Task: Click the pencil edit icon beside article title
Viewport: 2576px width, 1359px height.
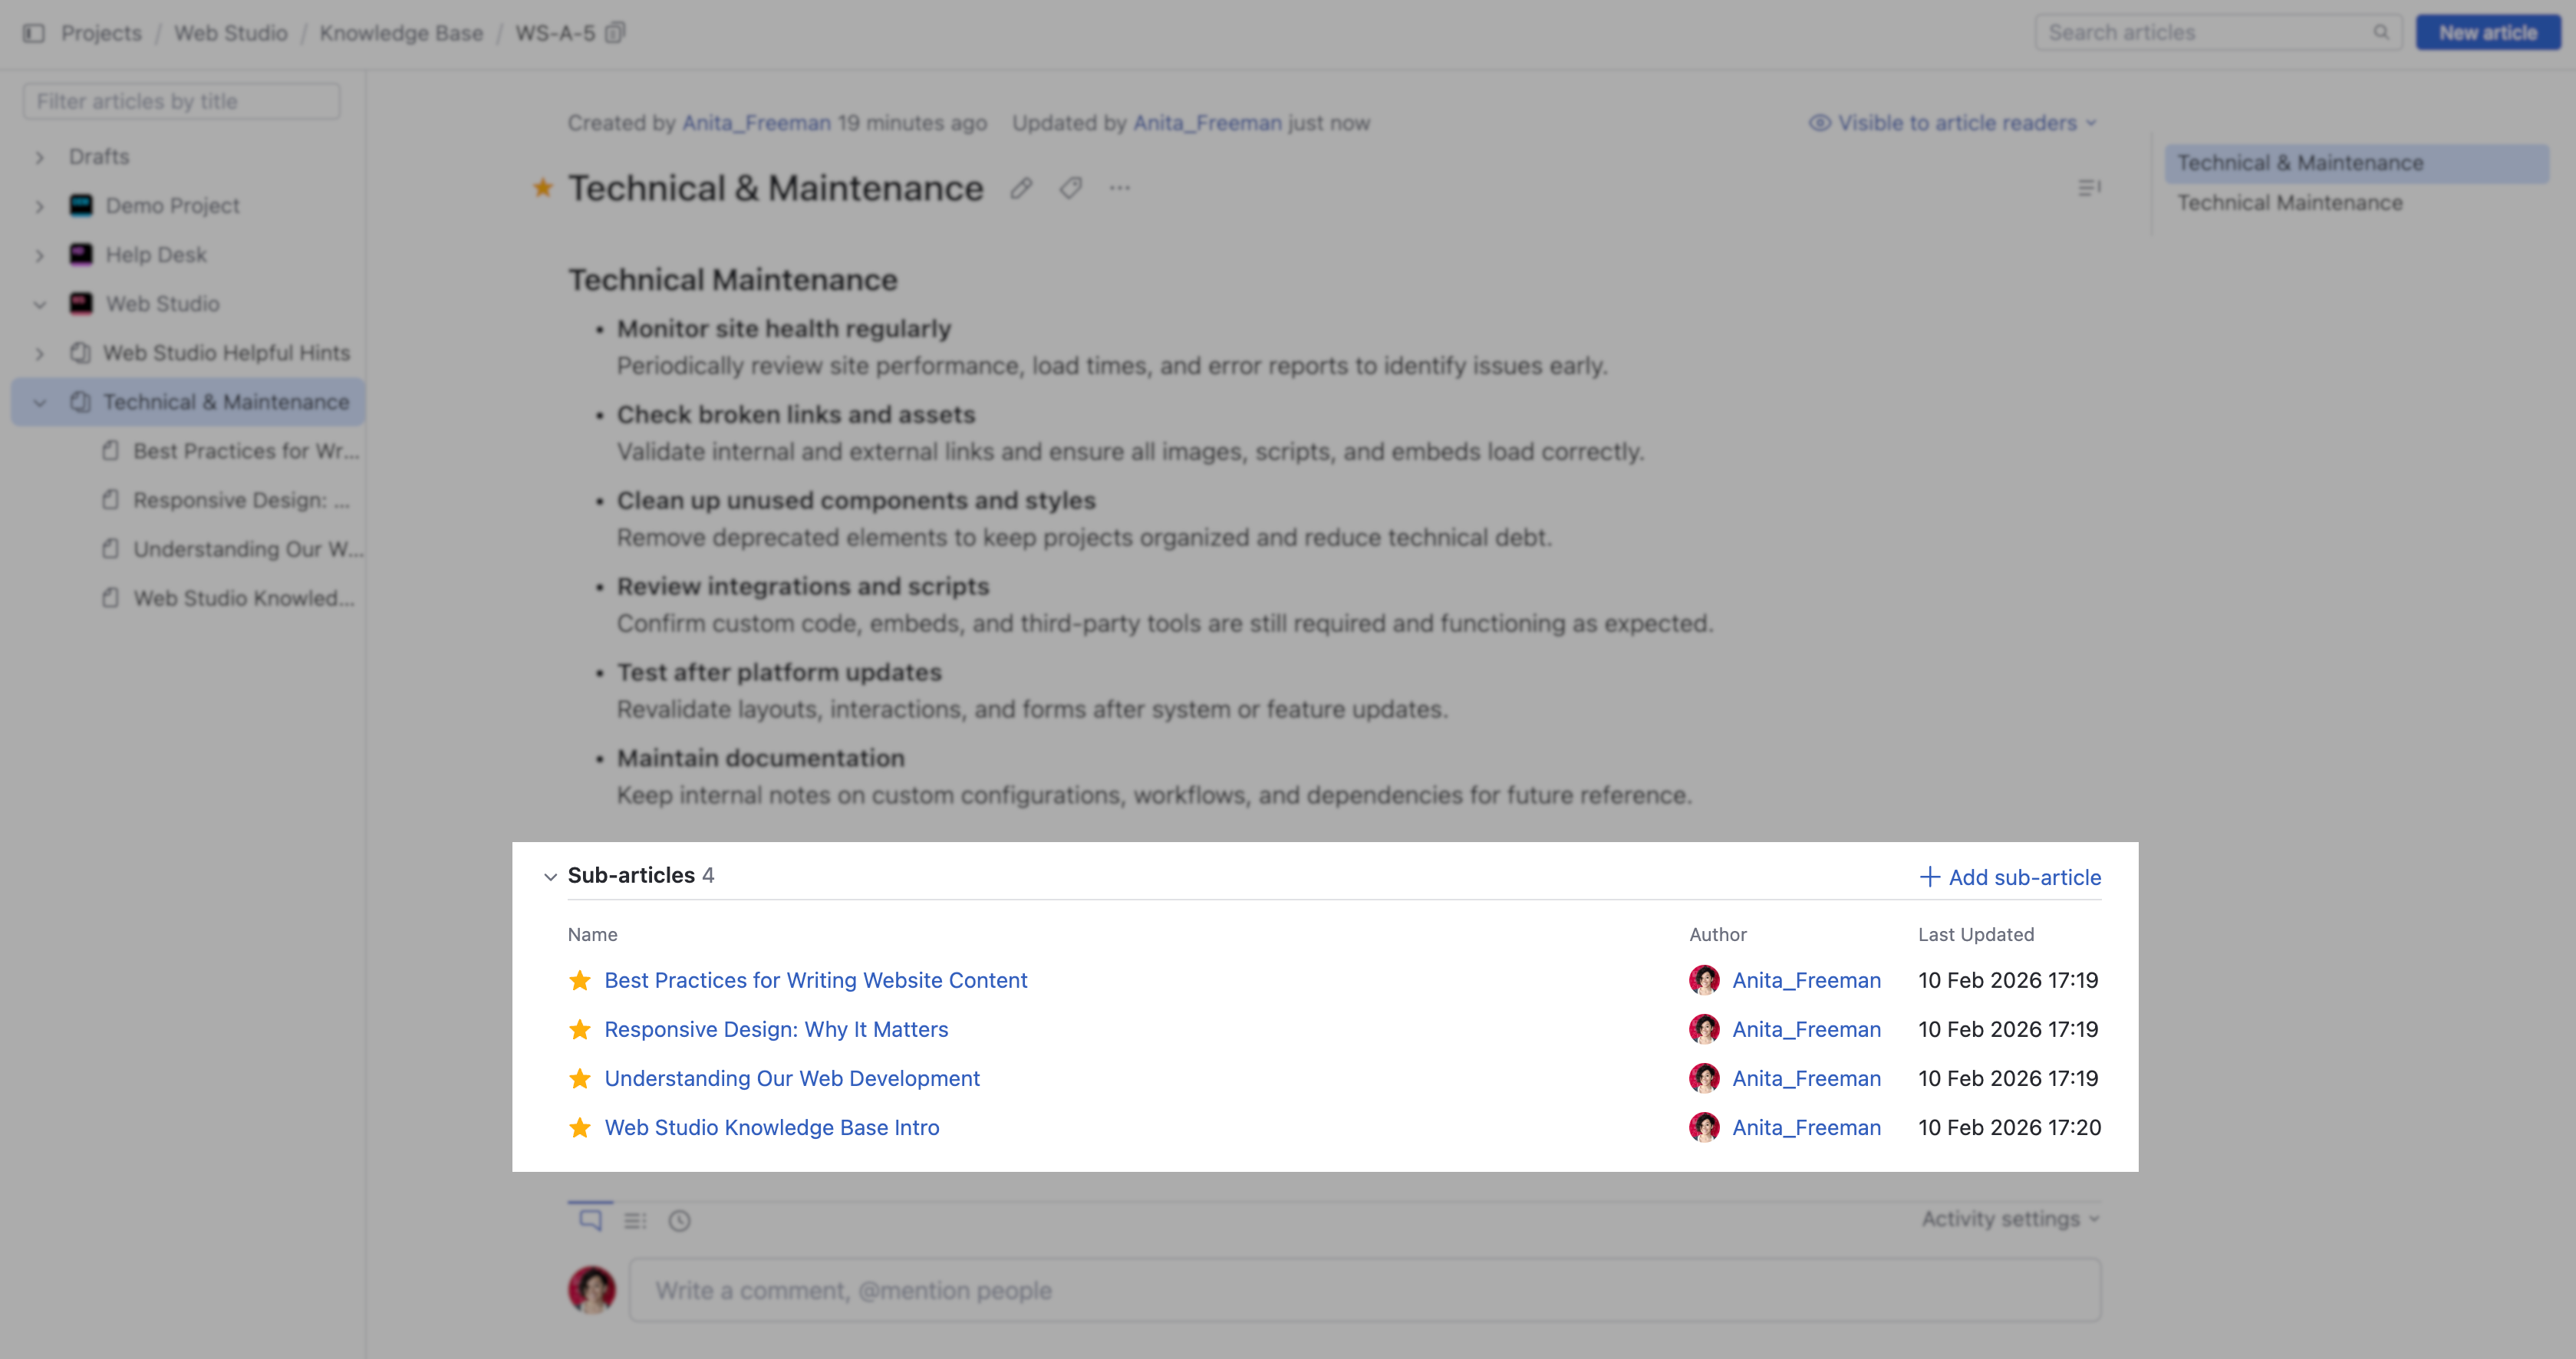Action: click(x=1020, y=188)
